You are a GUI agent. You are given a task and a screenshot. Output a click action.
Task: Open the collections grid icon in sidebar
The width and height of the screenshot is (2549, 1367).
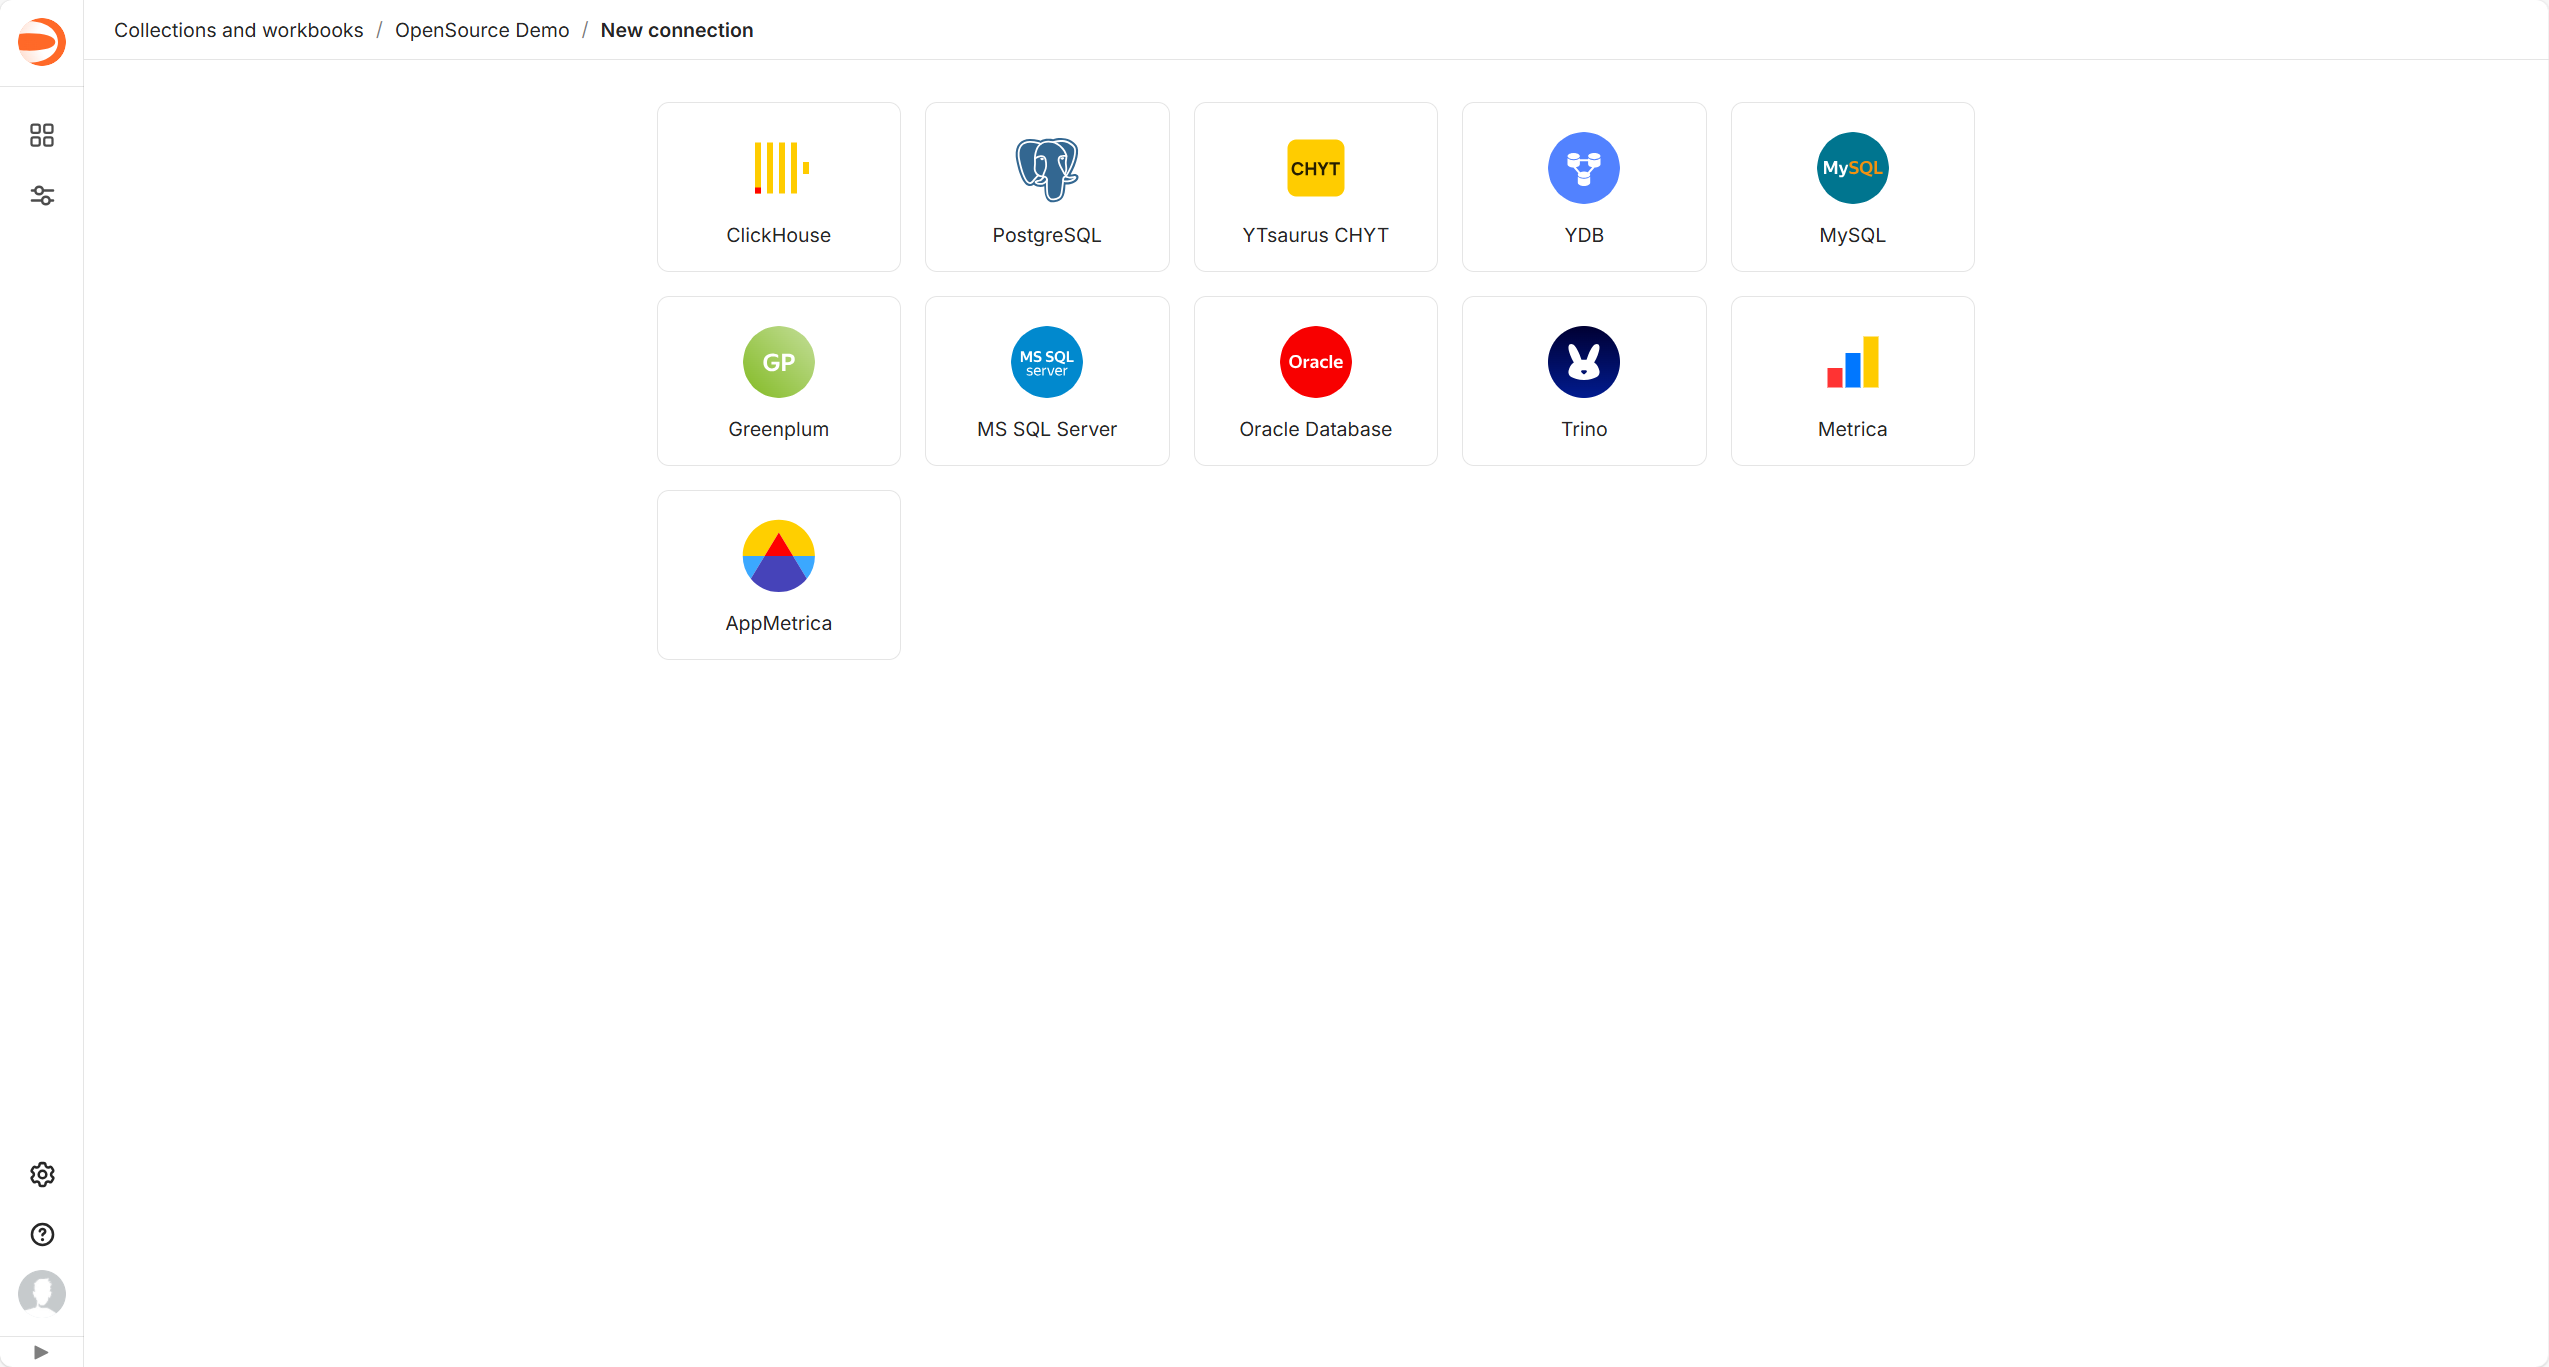tap(42, 135)
